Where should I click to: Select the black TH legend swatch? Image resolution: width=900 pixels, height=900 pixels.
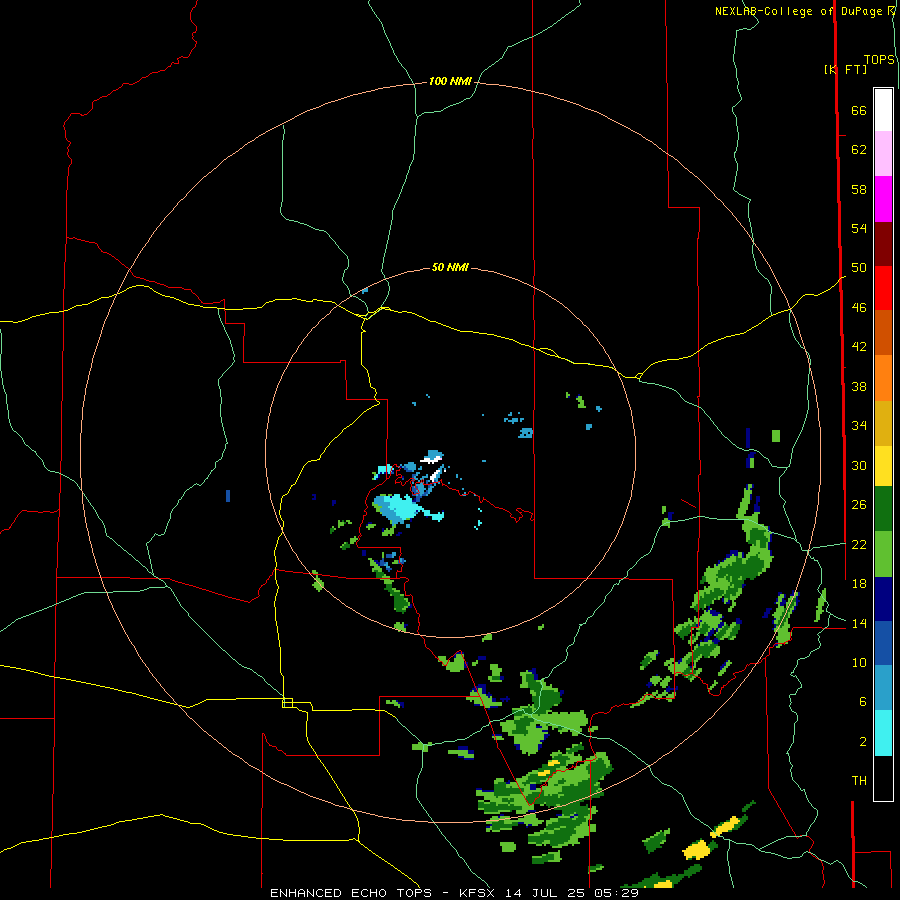(x=883, y=778)
